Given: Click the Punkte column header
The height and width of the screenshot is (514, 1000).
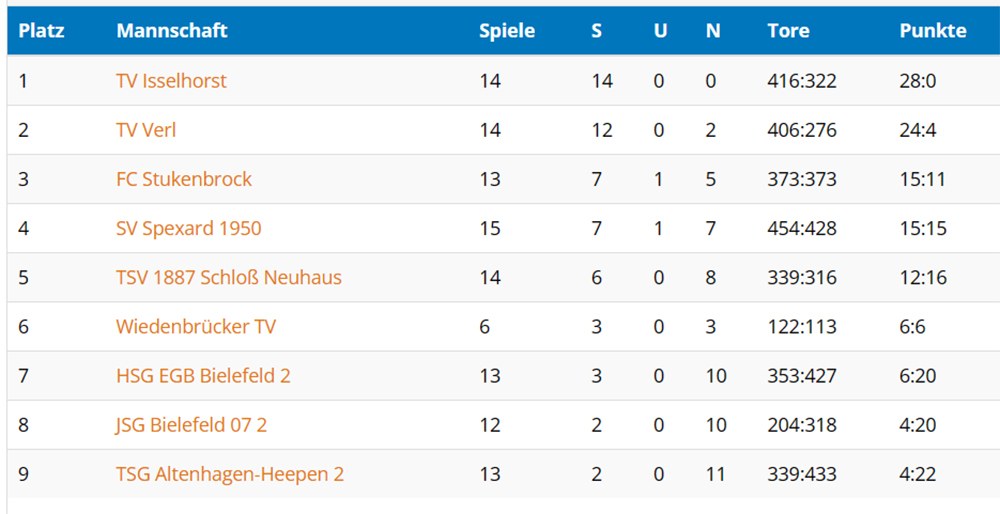Looking at the screenshot, I should coord(933,31).
